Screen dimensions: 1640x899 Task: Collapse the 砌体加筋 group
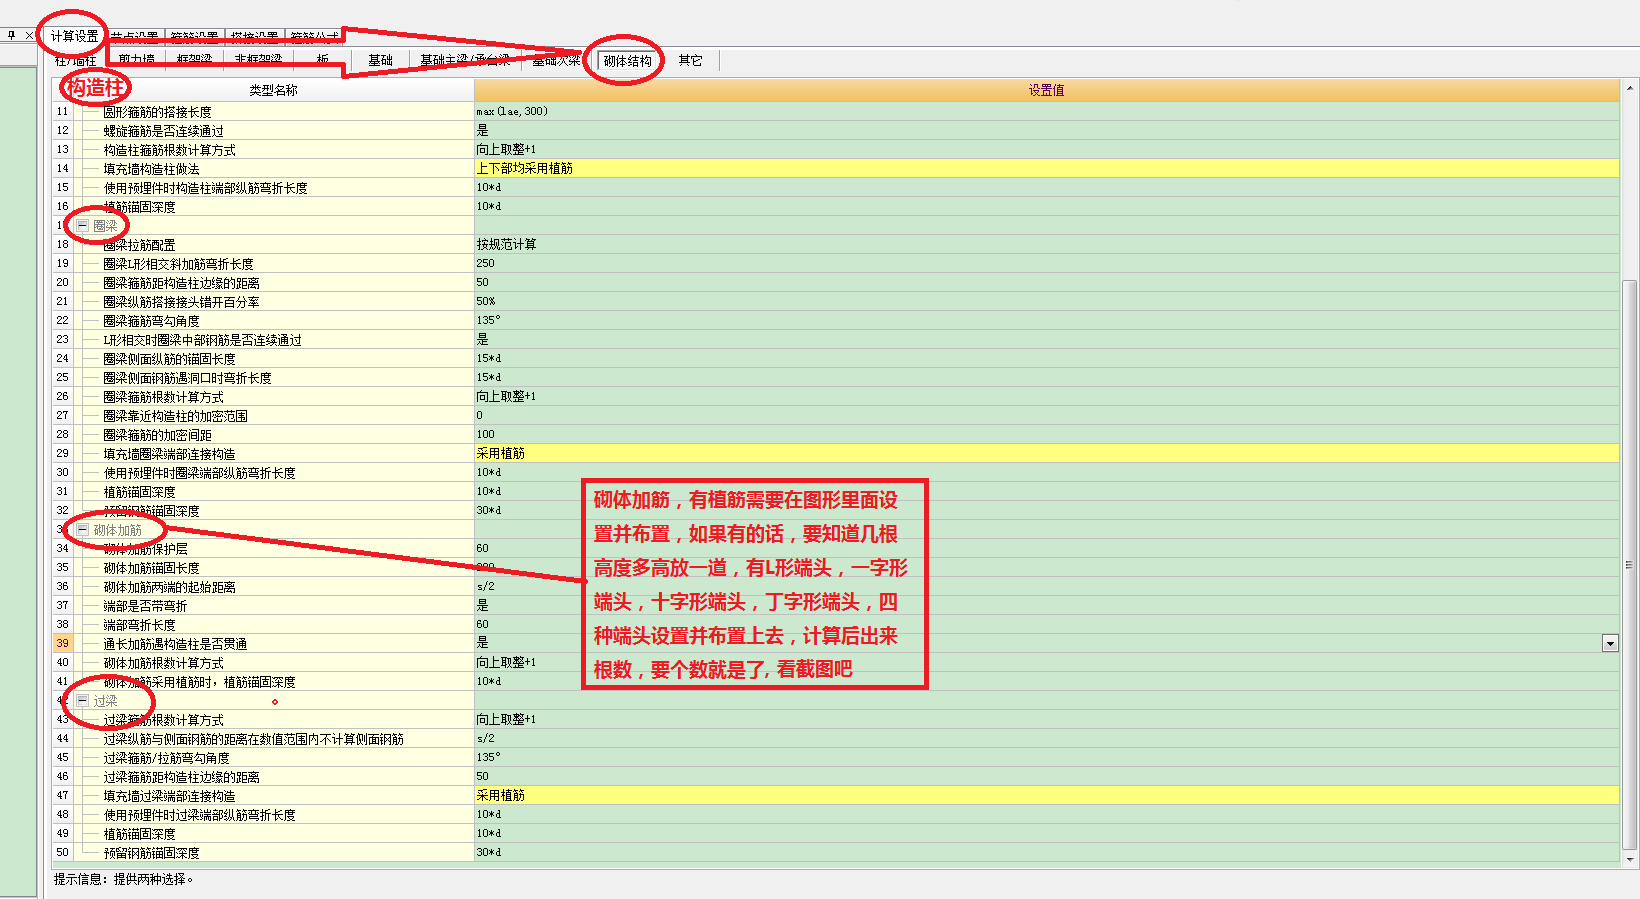coord(83,530)
